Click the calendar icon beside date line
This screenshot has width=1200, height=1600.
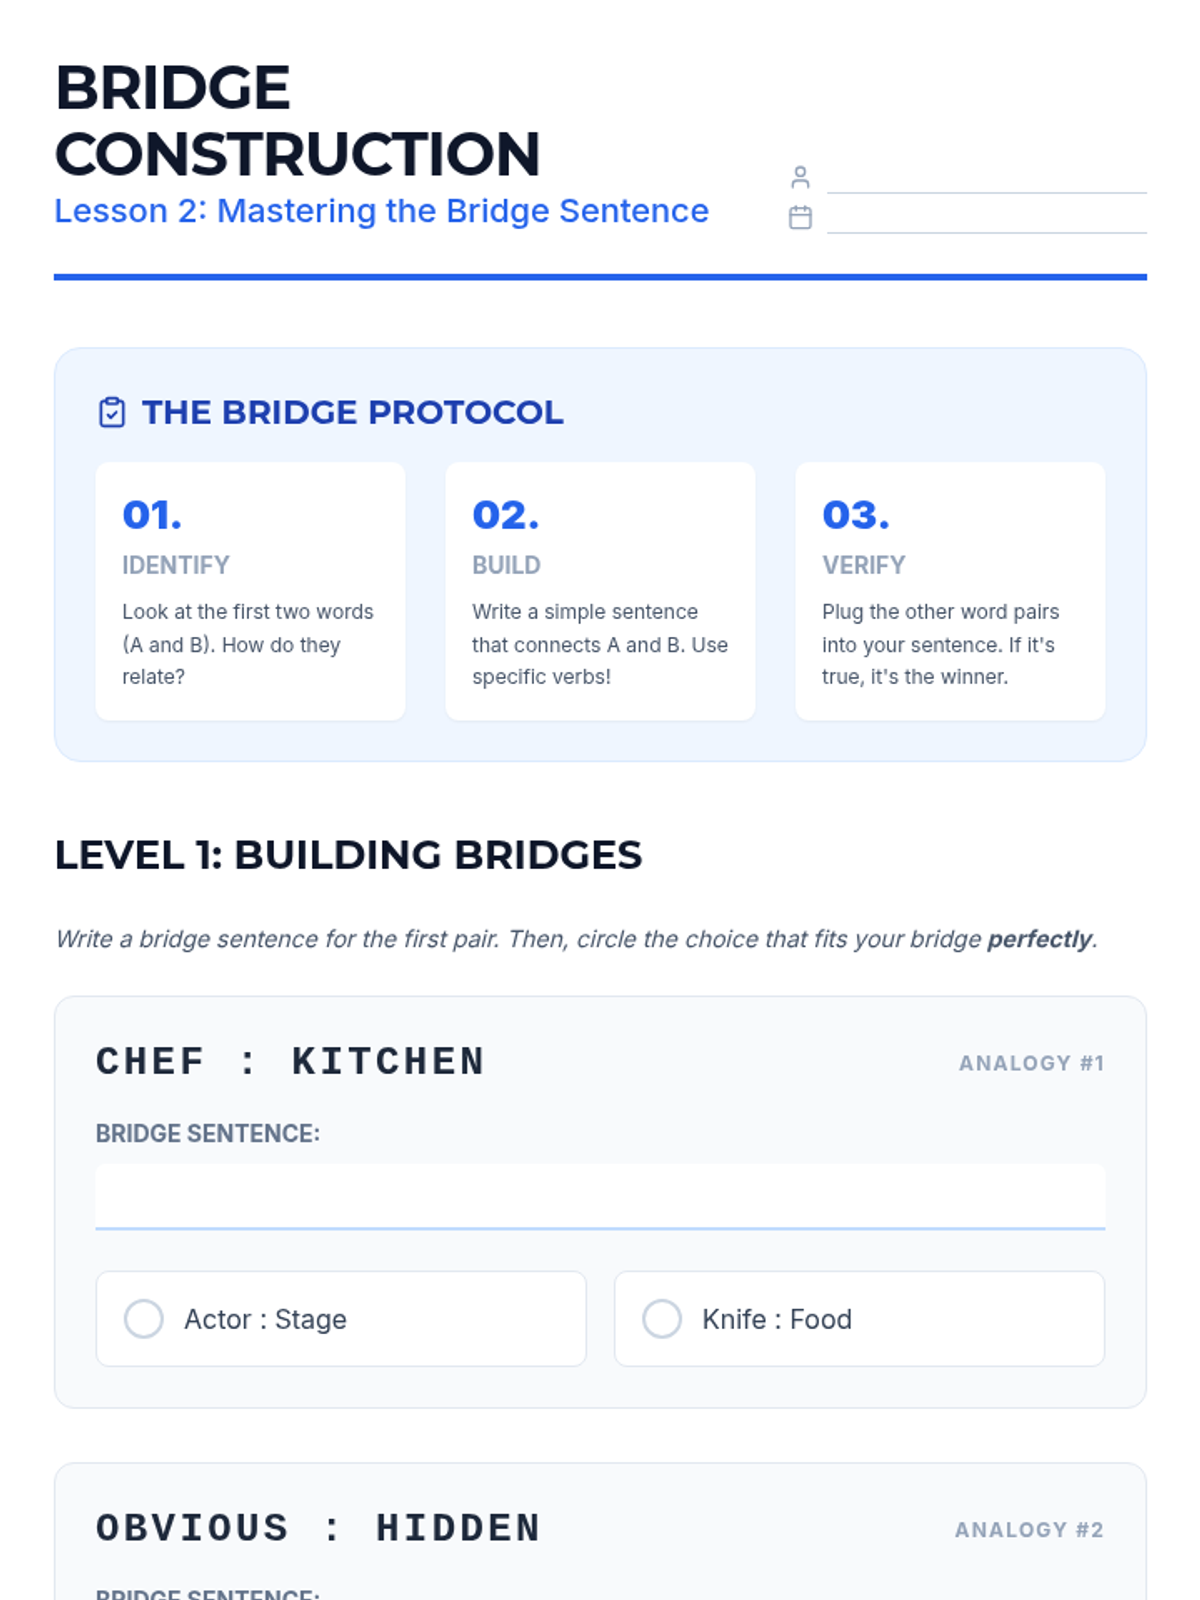[x=800, y=217]
